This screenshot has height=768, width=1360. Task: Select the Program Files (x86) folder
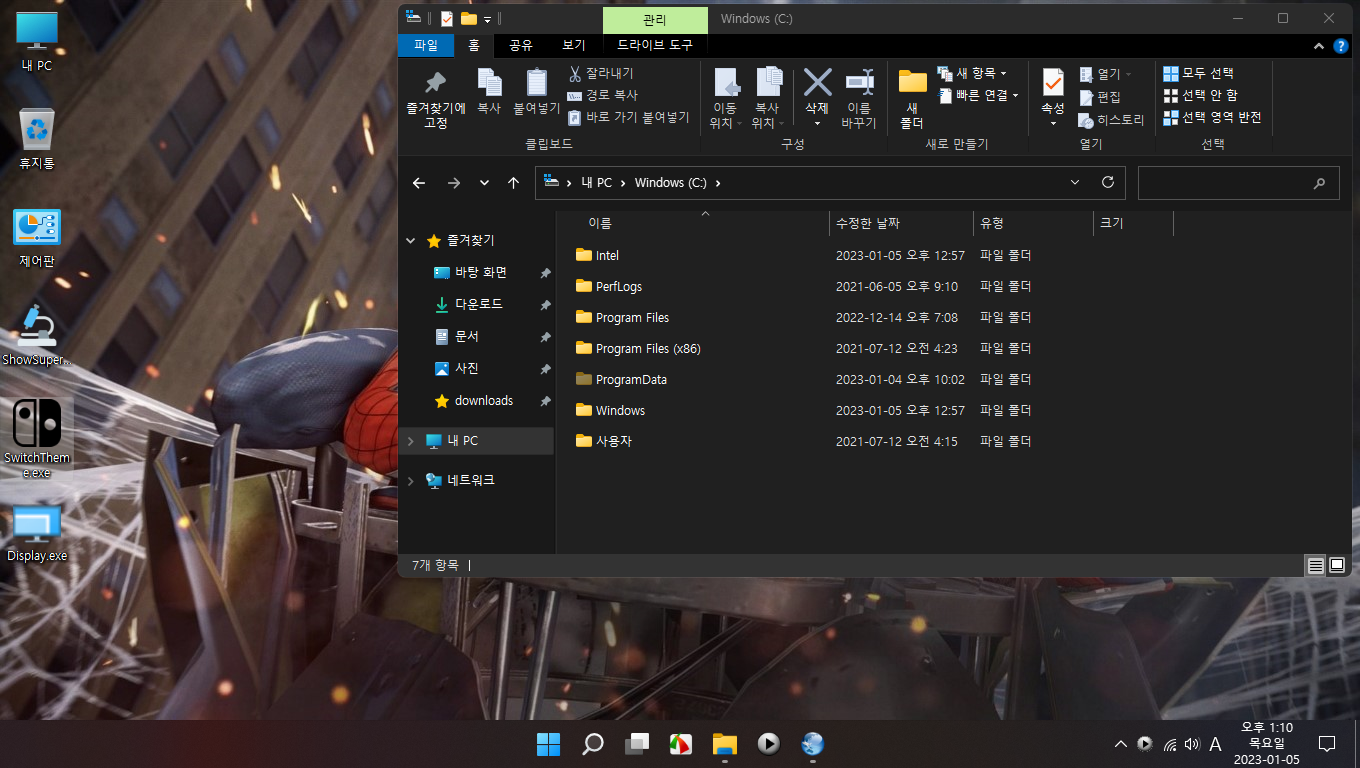648,349
